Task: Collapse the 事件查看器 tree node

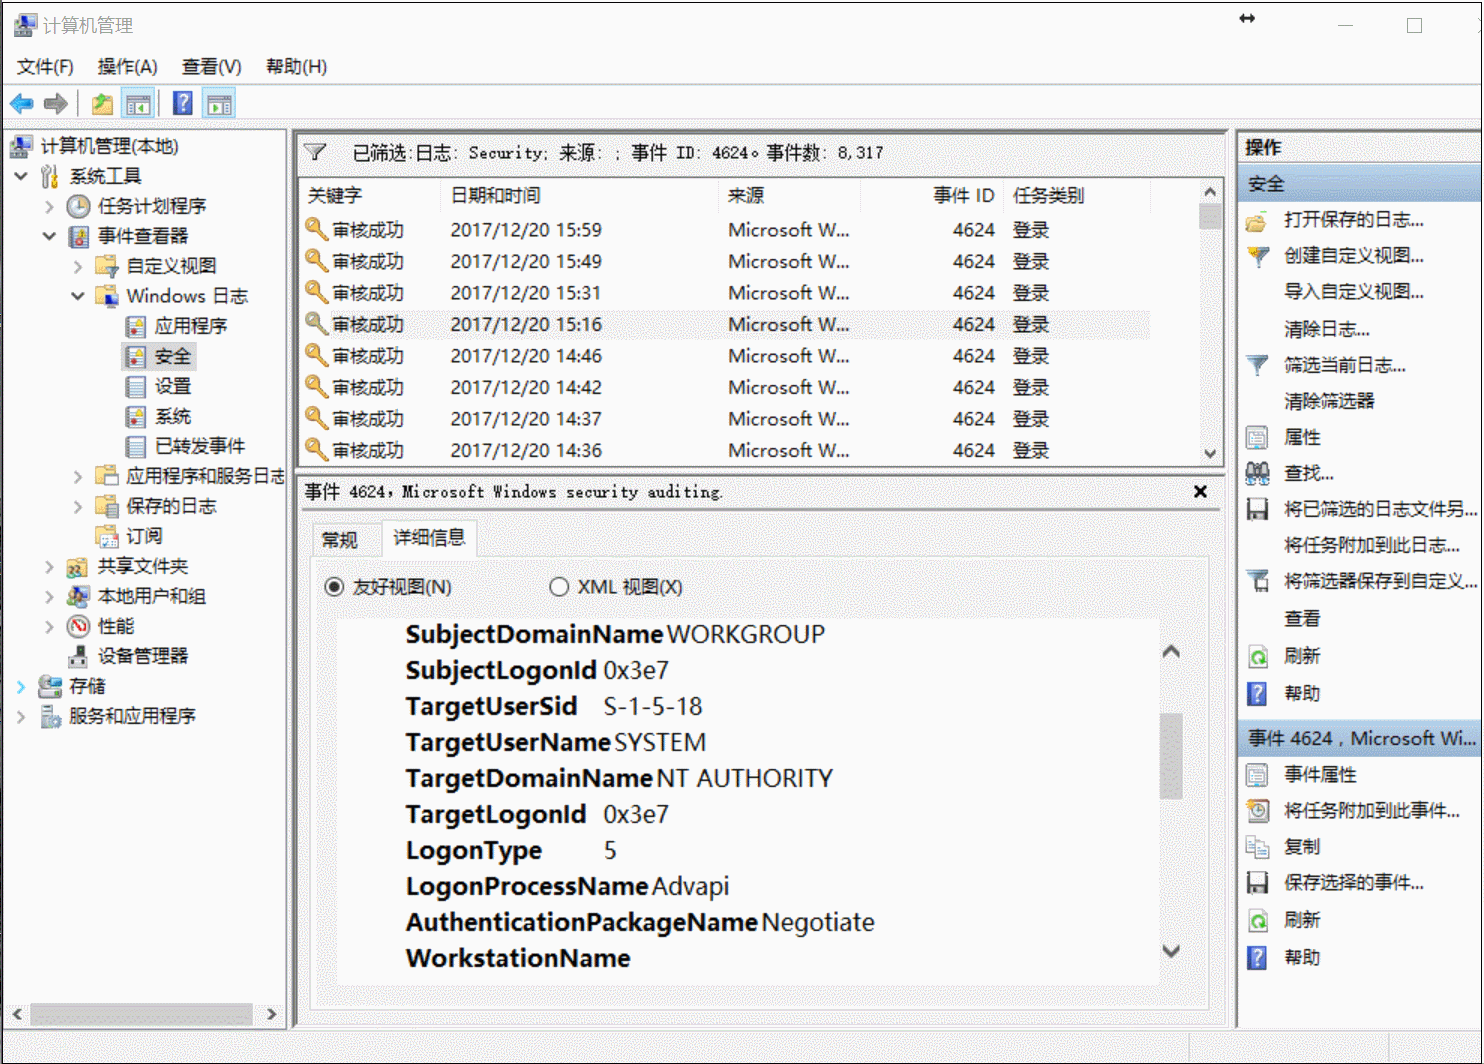Action: [49, 236]
